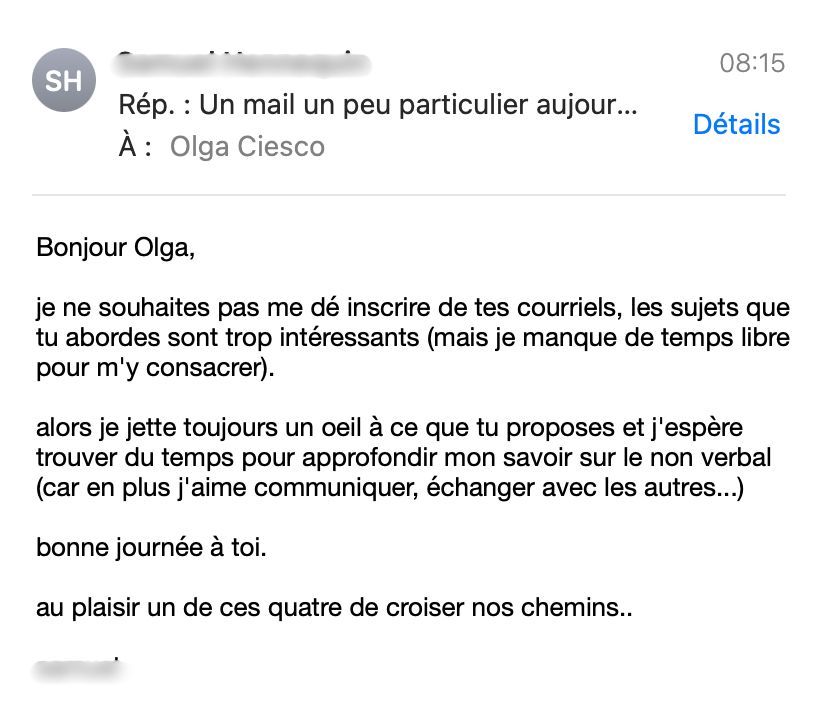Click the subject line starting with Rép.
The height and width of the screenshot is (702, 832).
[x=377, y=104]
